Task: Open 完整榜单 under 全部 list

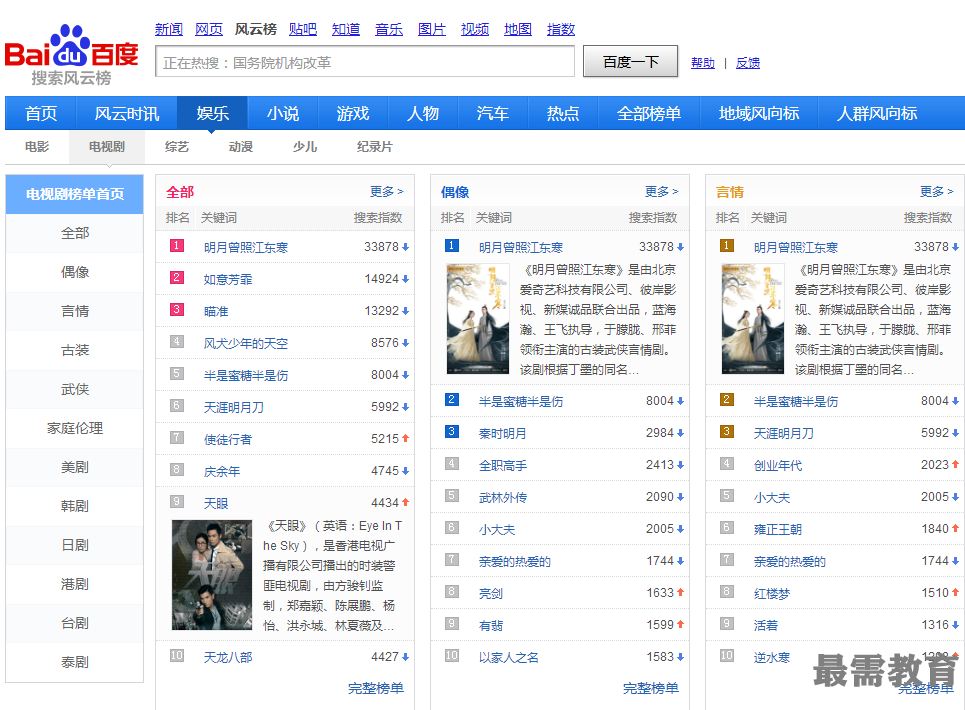Action: point(375,688)
